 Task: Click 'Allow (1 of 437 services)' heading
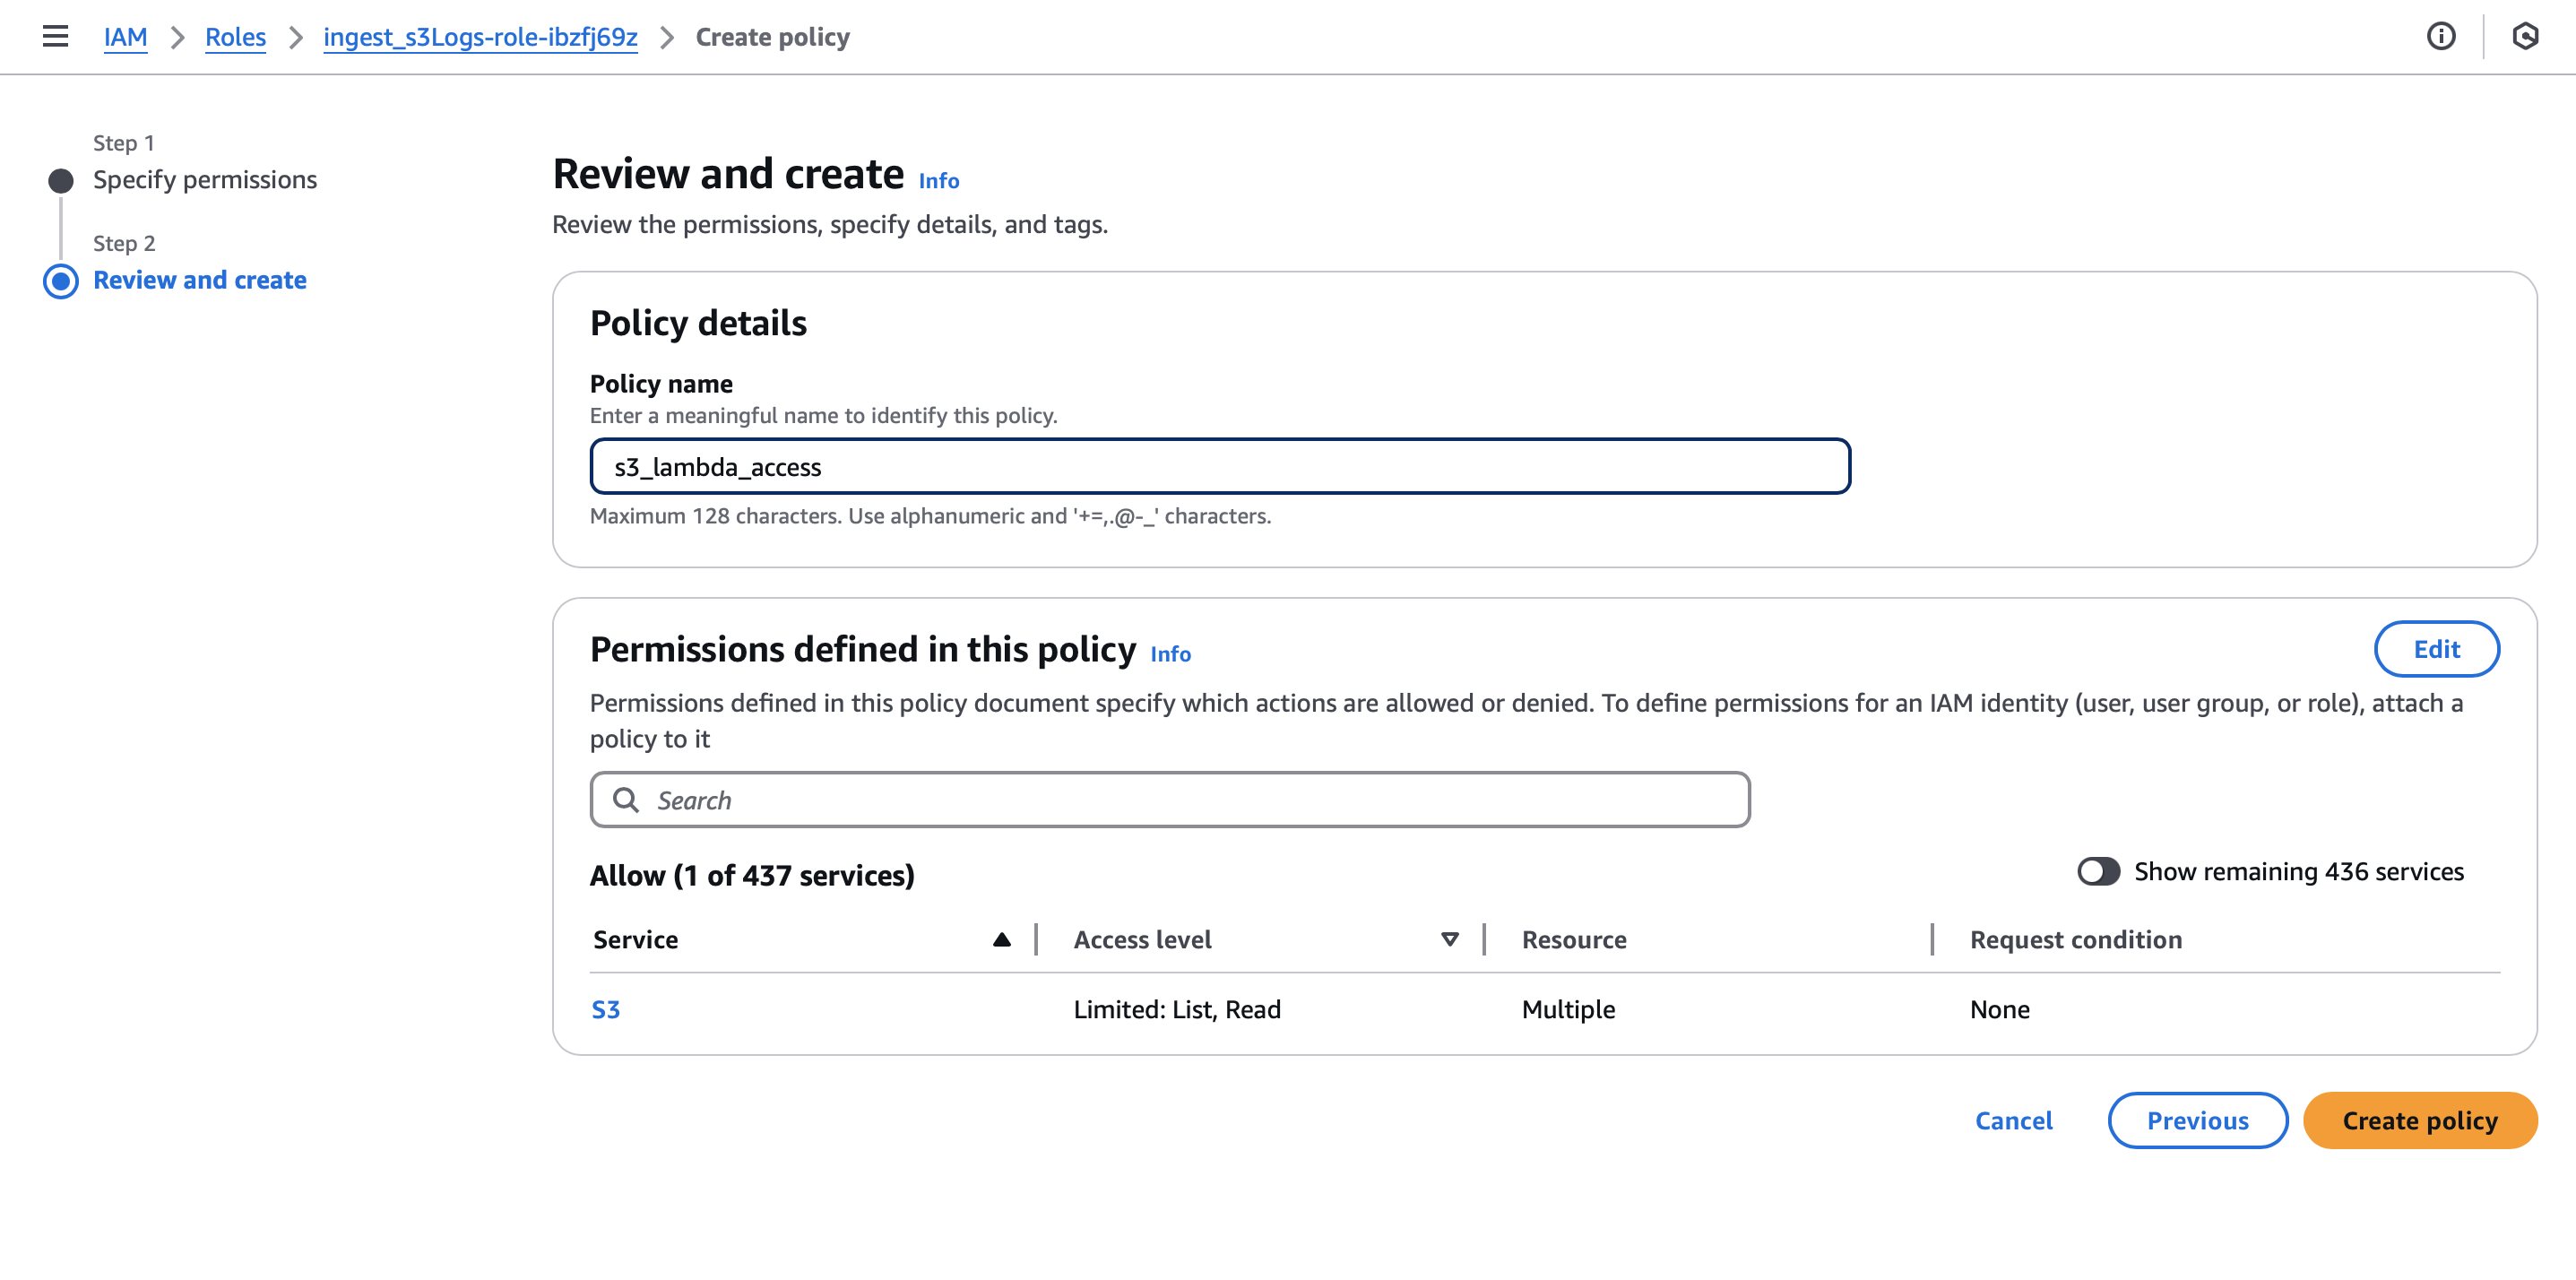point(752,875)
